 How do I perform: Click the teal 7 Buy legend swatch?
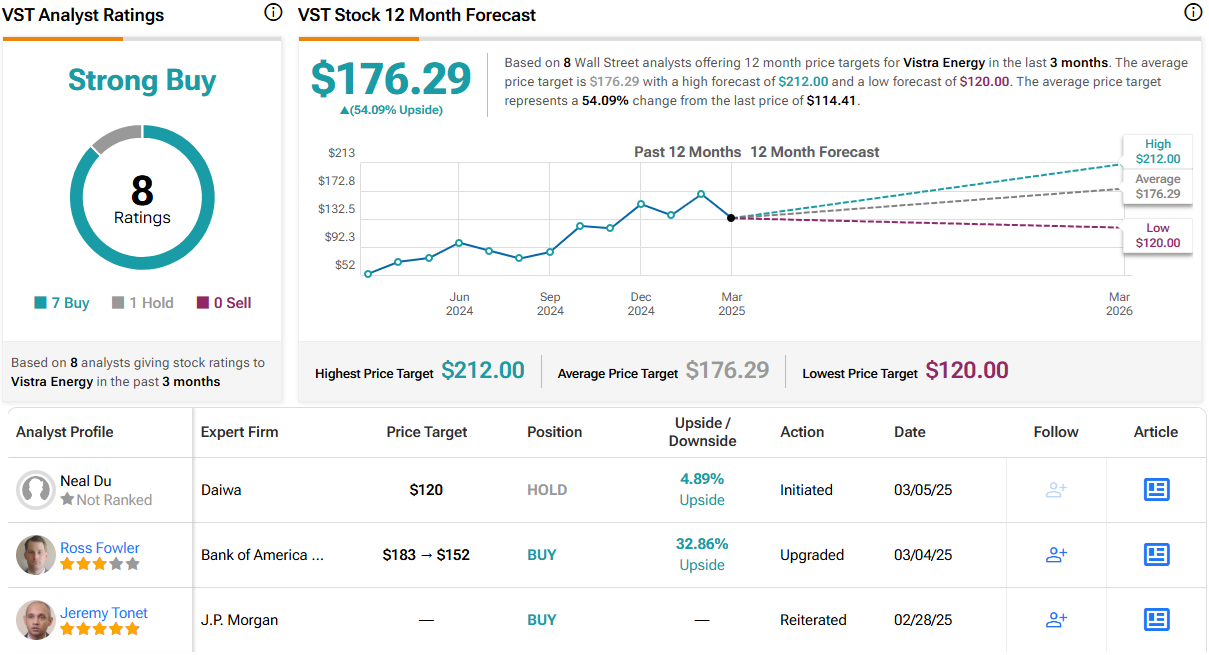pos(41,303)
